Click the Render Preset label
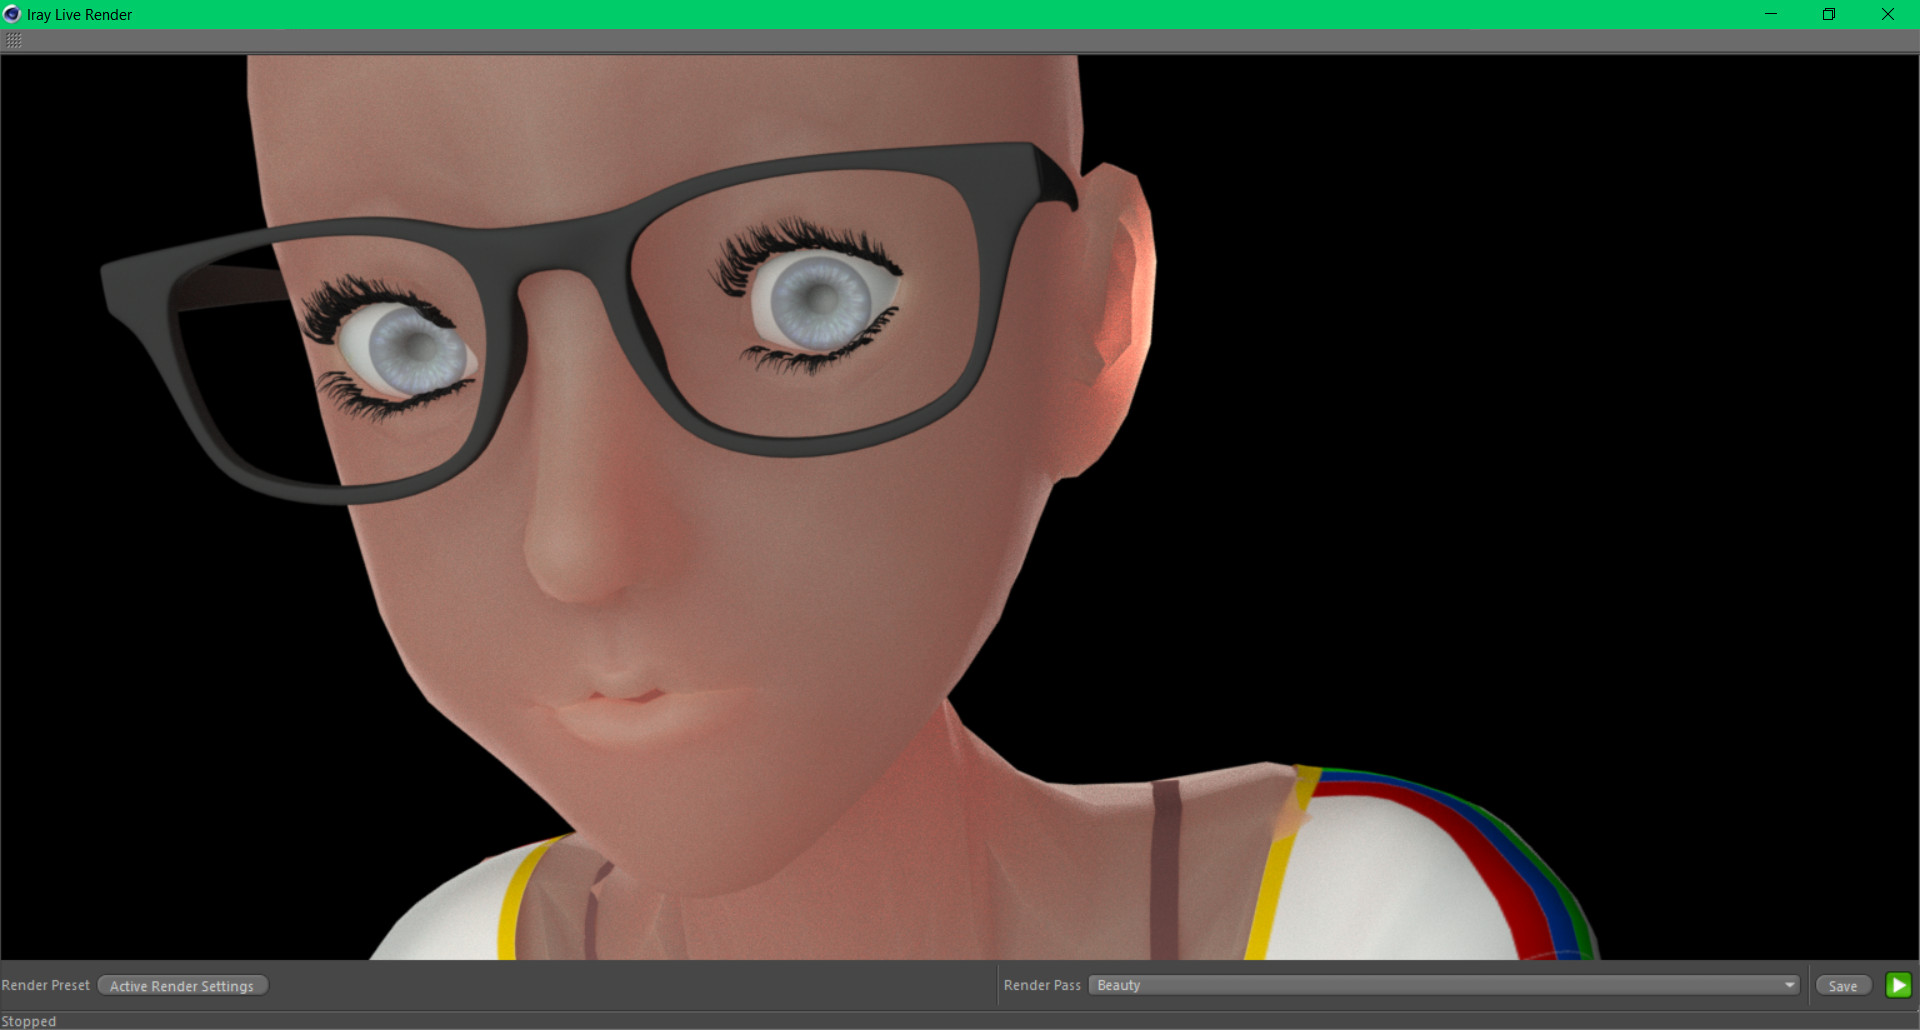This screenshot has height=1030, width=1920. (46, 985)
